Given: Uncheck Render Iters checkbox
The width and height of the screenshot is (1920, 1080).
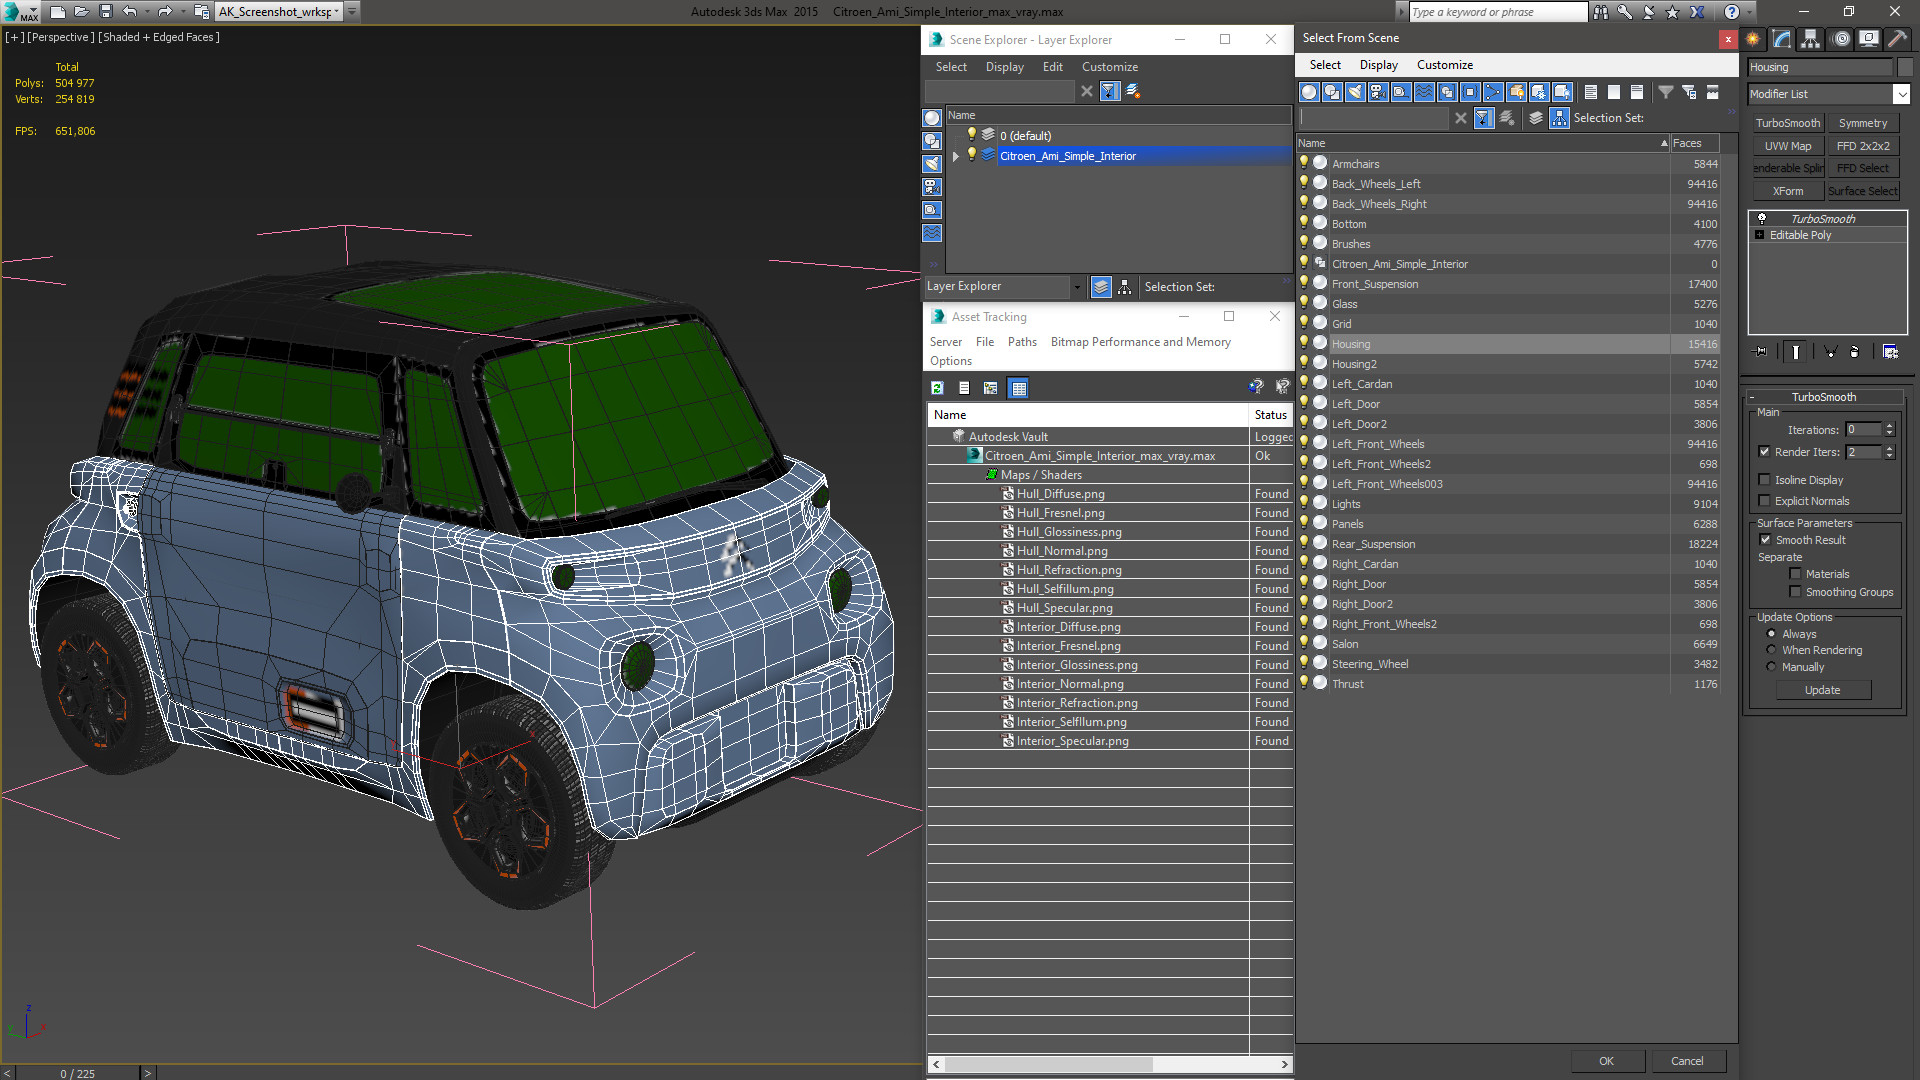Looking at the screenshot, I should (1765, 452).
